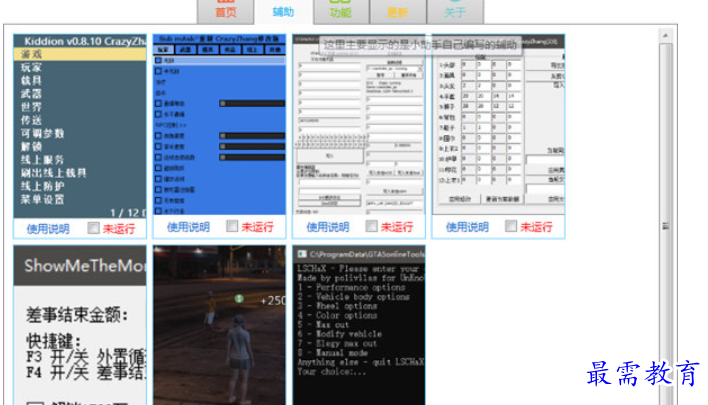Tick the run checkbox for blue Sub mAsk tool
Image resolution: width=708 pixels, height=405 pixels.
[x=232, y=226]
